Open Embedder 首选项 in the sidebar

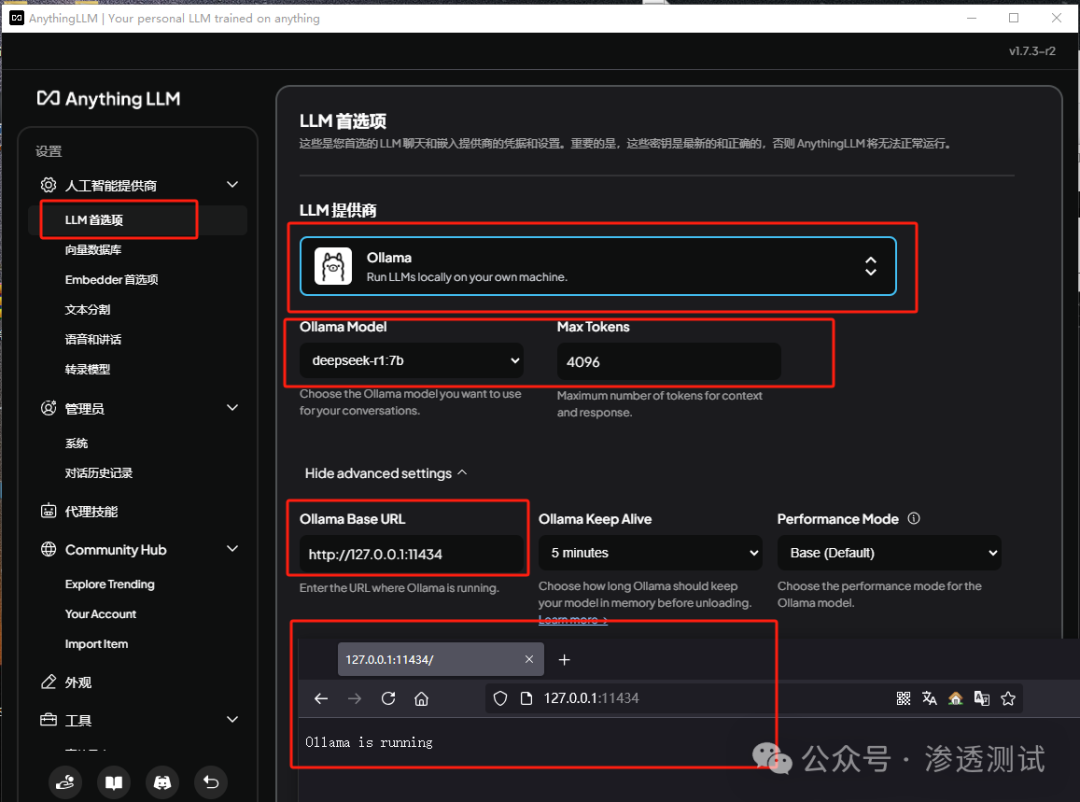[x=112, y=279]
